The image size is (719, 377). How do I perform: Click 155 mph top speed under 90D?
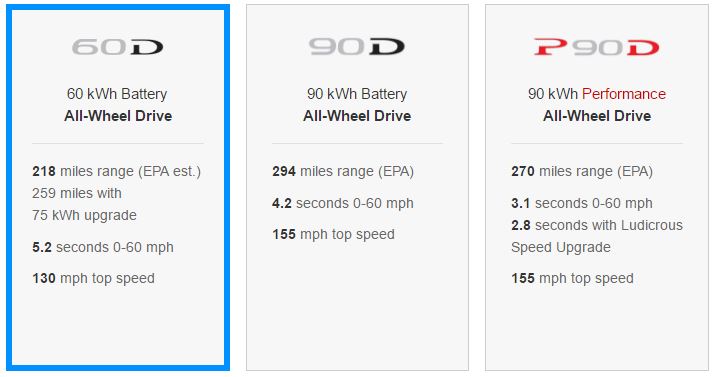click(333, 234)
